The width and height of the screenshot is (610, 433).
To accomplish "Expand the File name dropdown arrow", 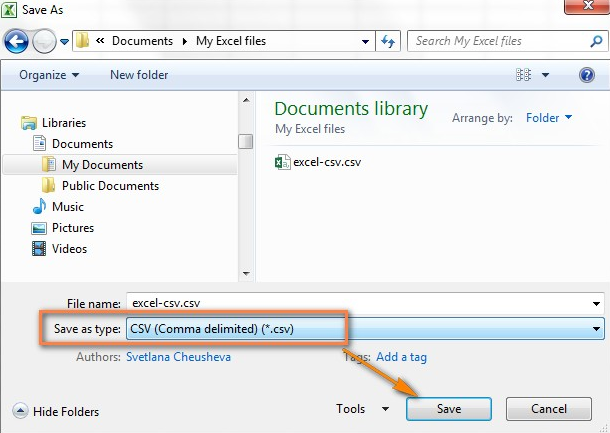I will click(x=596, y=303).
